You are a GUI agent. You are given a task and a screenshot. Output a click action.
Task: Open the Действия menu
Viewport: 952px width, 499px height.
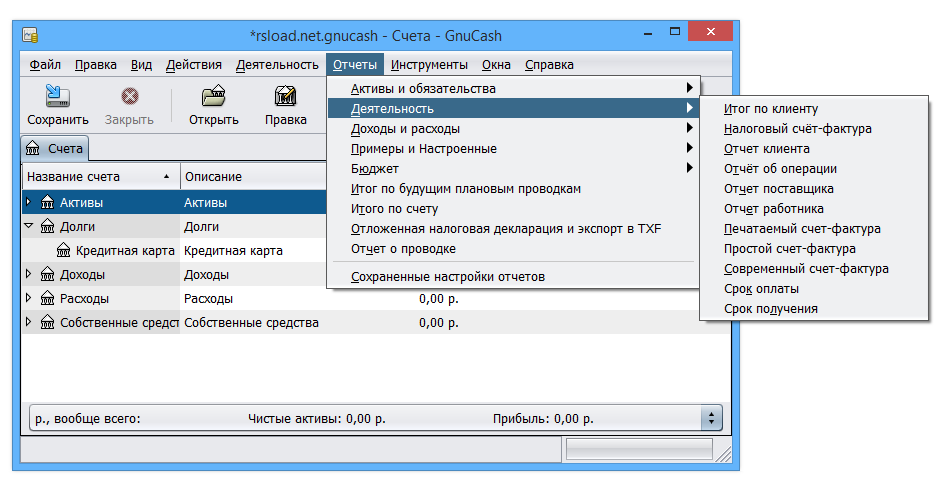coord(194,64)
